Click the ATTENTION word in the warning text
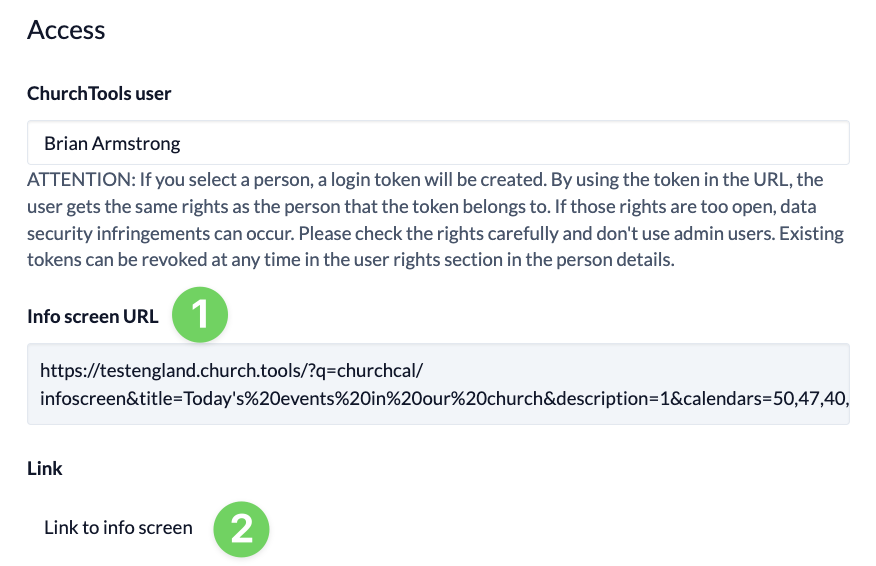876x566 pixels. click(81, 179)
